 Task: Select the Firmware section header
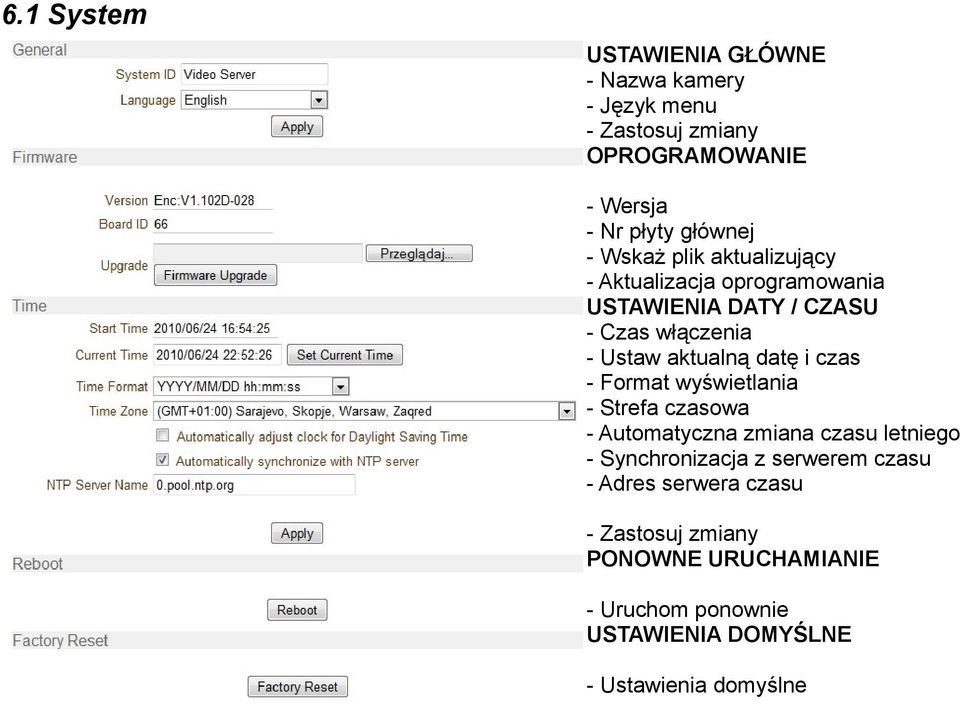click(297, 157)
